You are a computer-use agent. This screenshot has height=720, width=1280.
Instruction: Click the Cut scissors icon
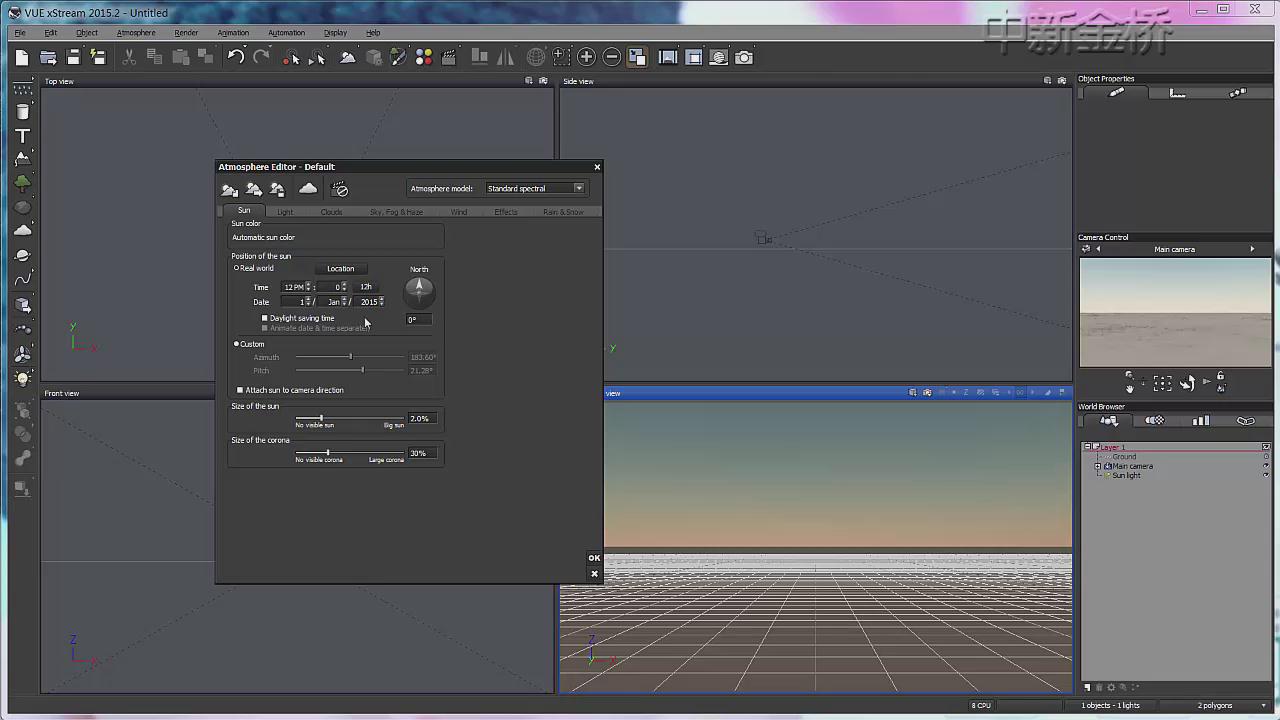coord(129,58)
